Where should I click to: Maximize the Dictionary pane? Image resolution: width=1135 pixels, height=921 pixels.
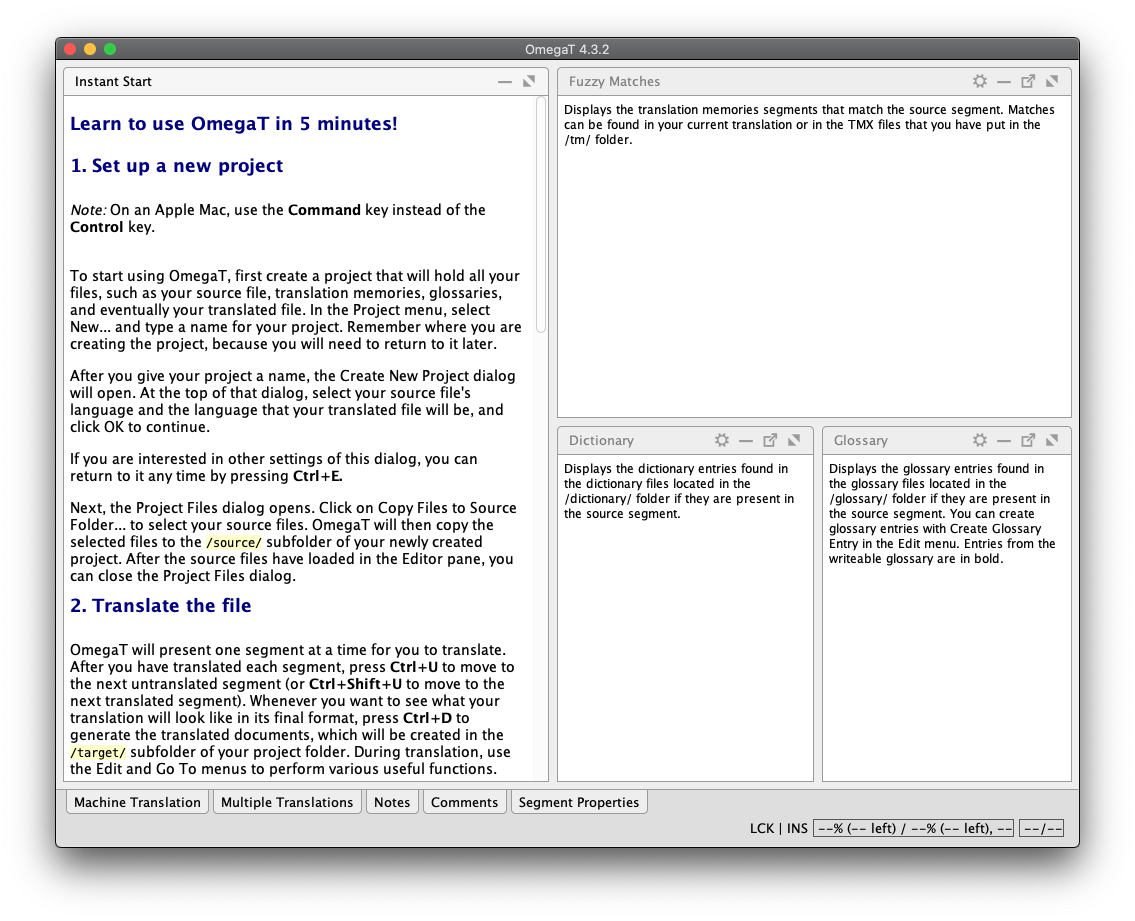coord(794,440)
